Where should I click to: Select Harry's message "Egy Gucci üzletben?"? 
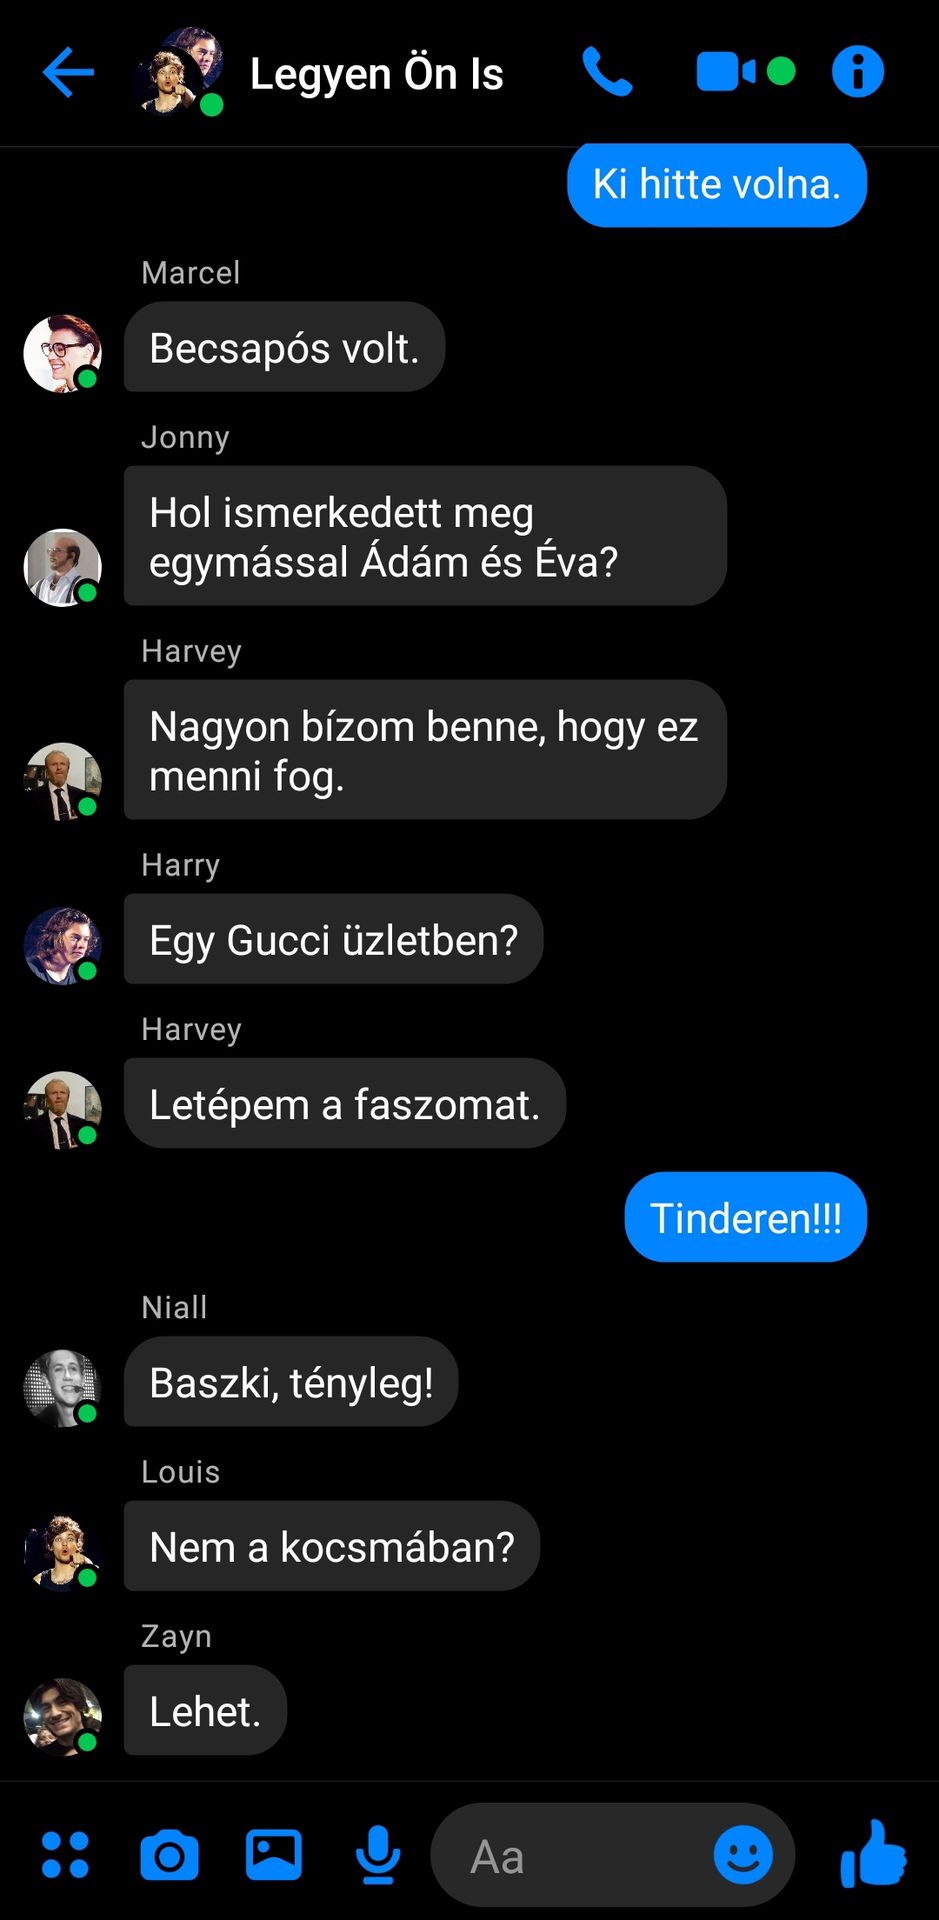[334, 939]
